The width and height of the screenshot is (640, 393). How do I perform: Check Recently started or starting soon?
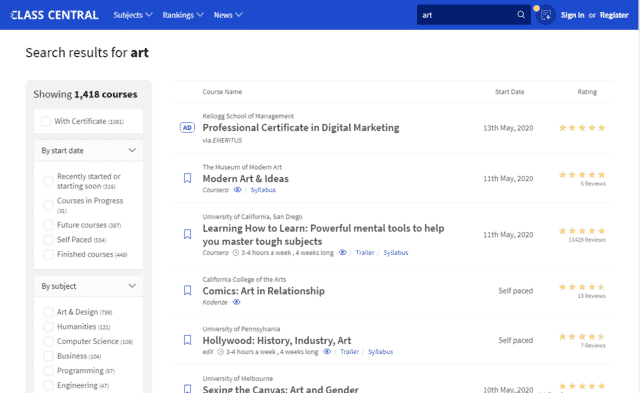pos(48,181)
